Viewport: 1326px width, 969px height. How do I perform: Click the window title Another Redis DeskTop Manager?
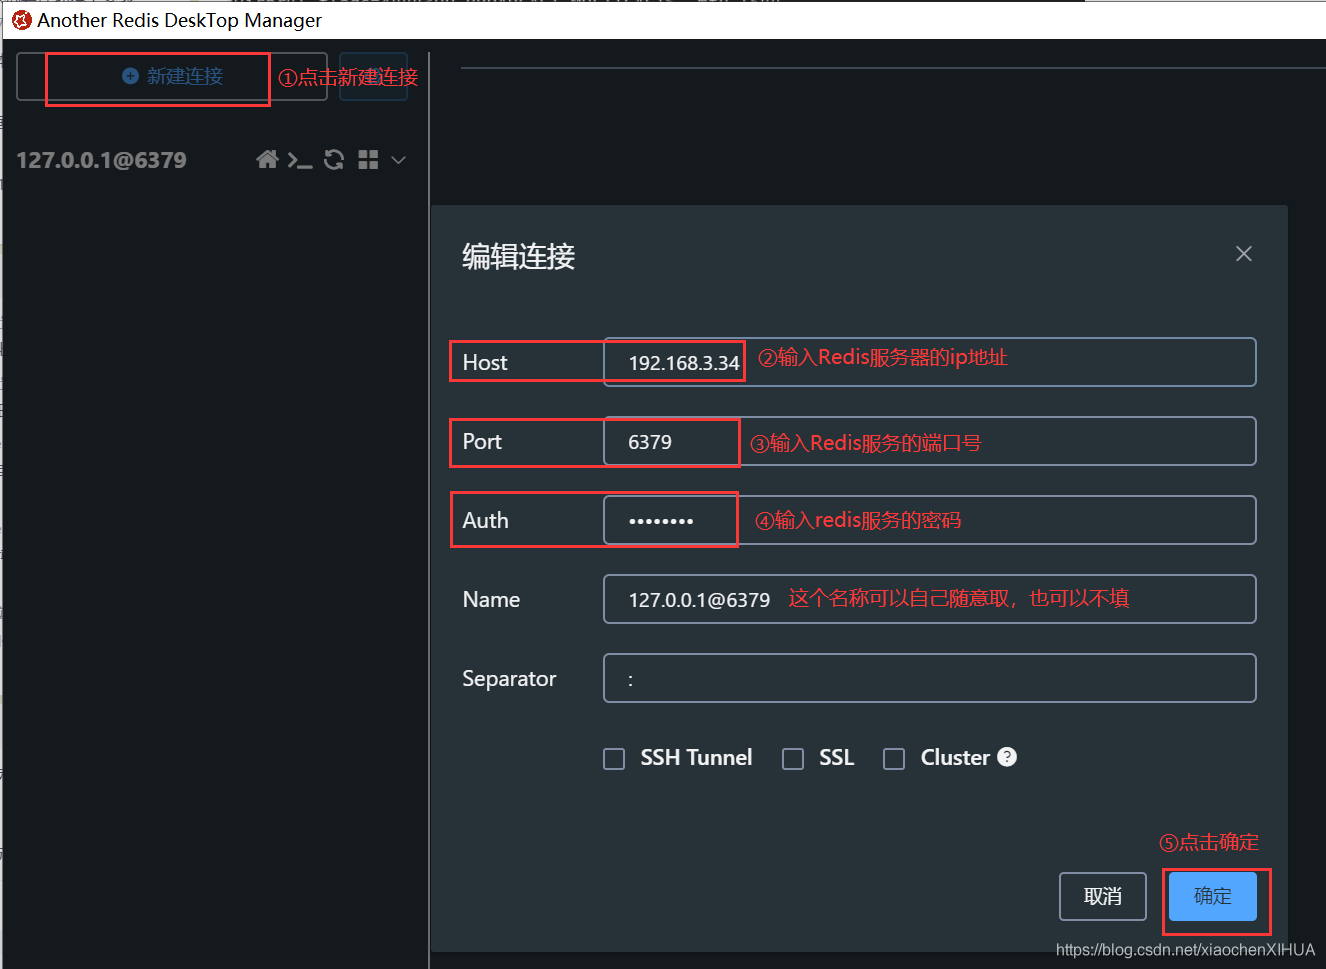pos(180,20)
